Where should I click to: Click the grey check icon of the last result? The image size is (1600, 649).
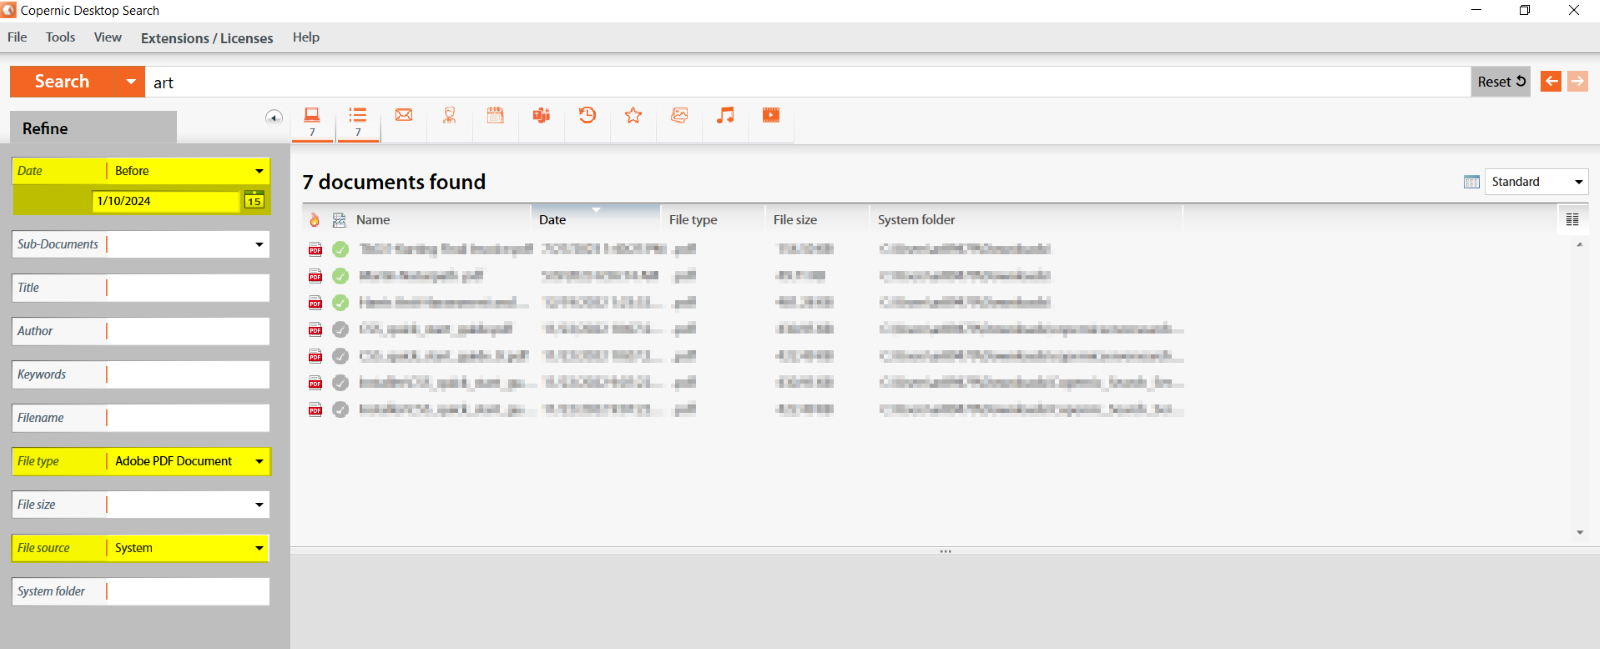[340, 409]
